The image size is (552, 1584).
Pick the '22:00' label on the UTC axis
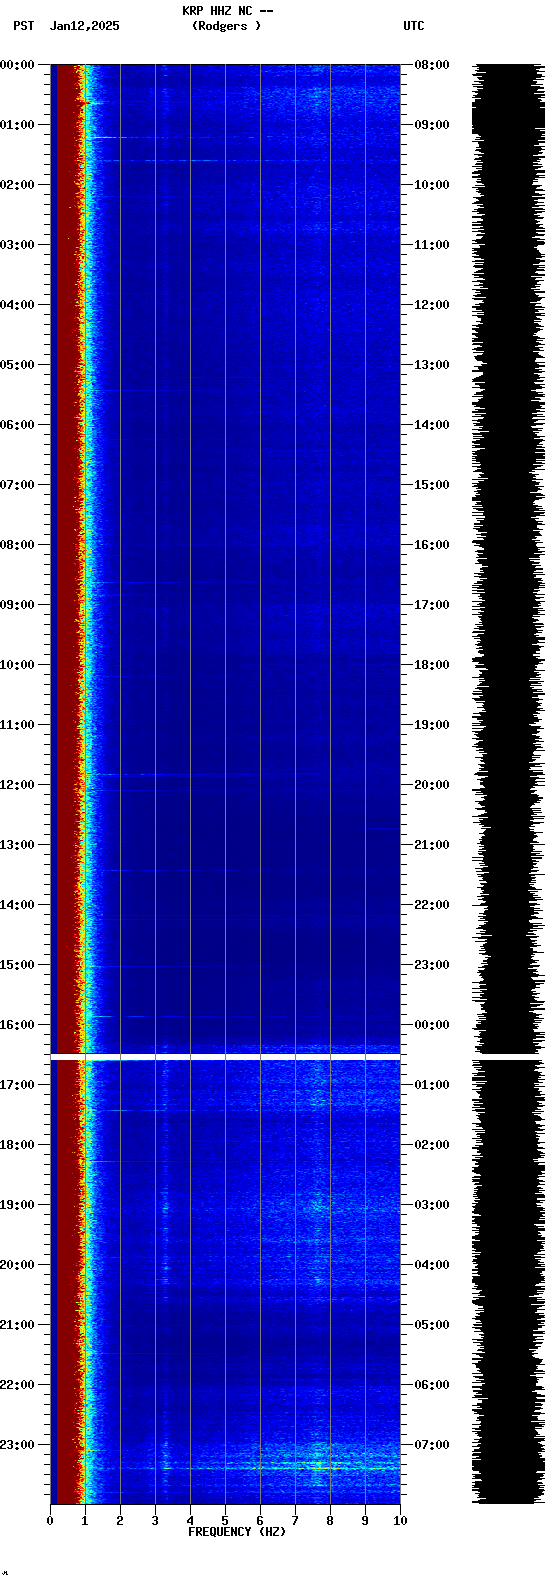(x=432, y=905)
